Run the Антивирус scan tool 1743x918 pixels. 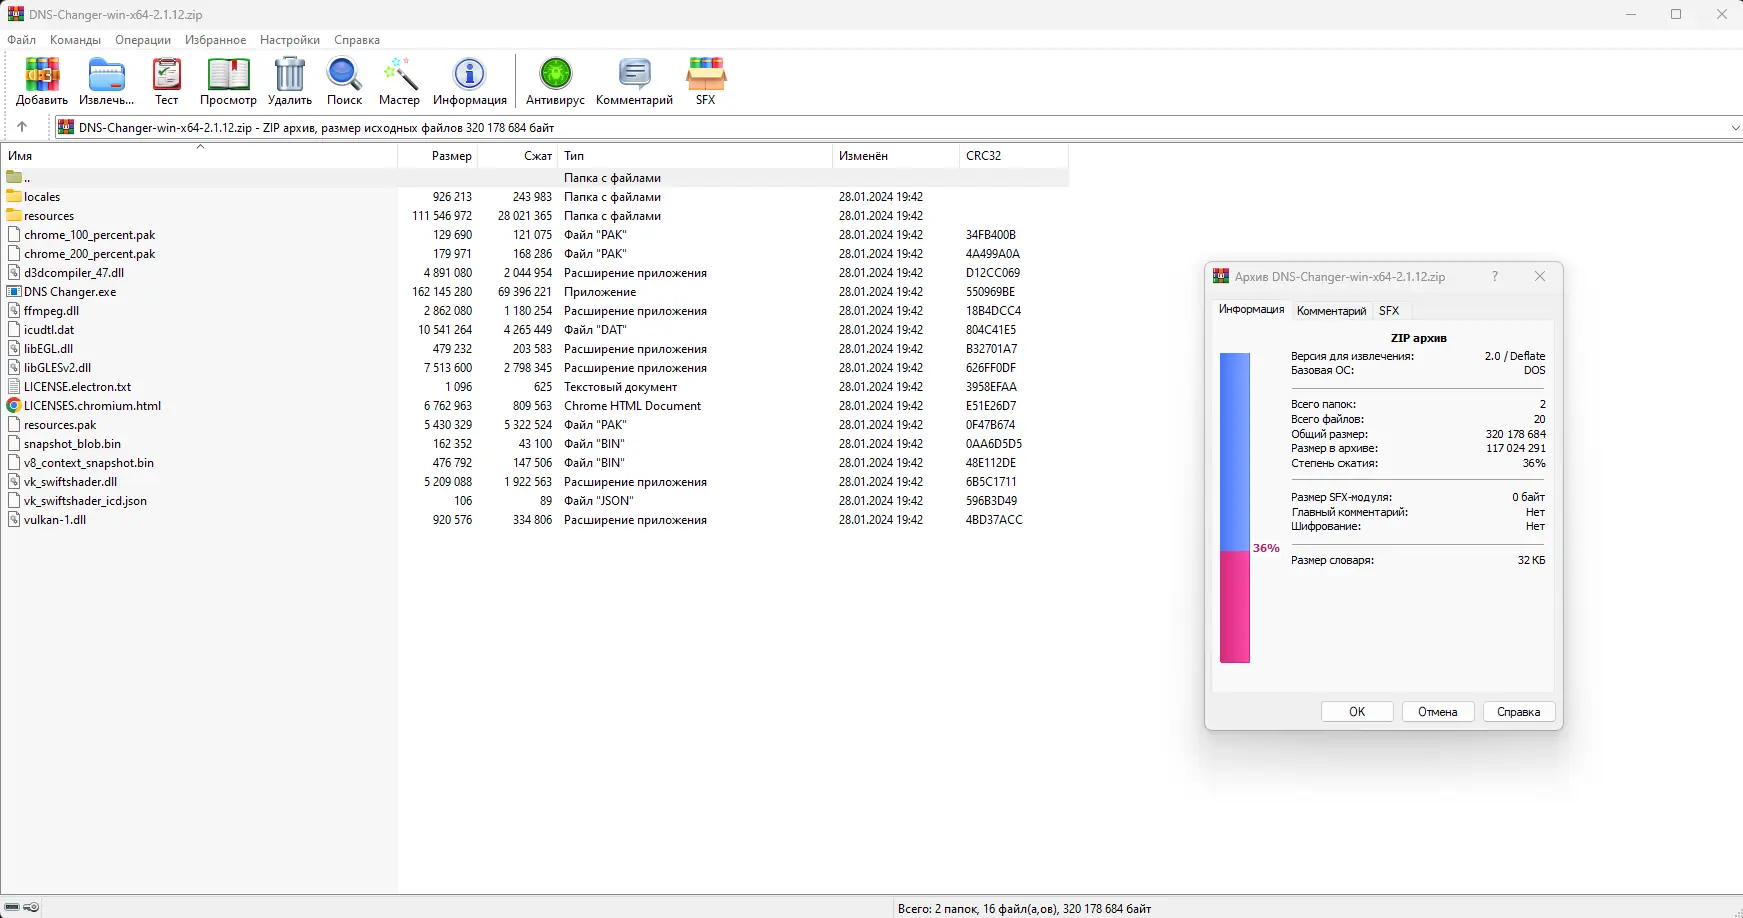point(555,75)
